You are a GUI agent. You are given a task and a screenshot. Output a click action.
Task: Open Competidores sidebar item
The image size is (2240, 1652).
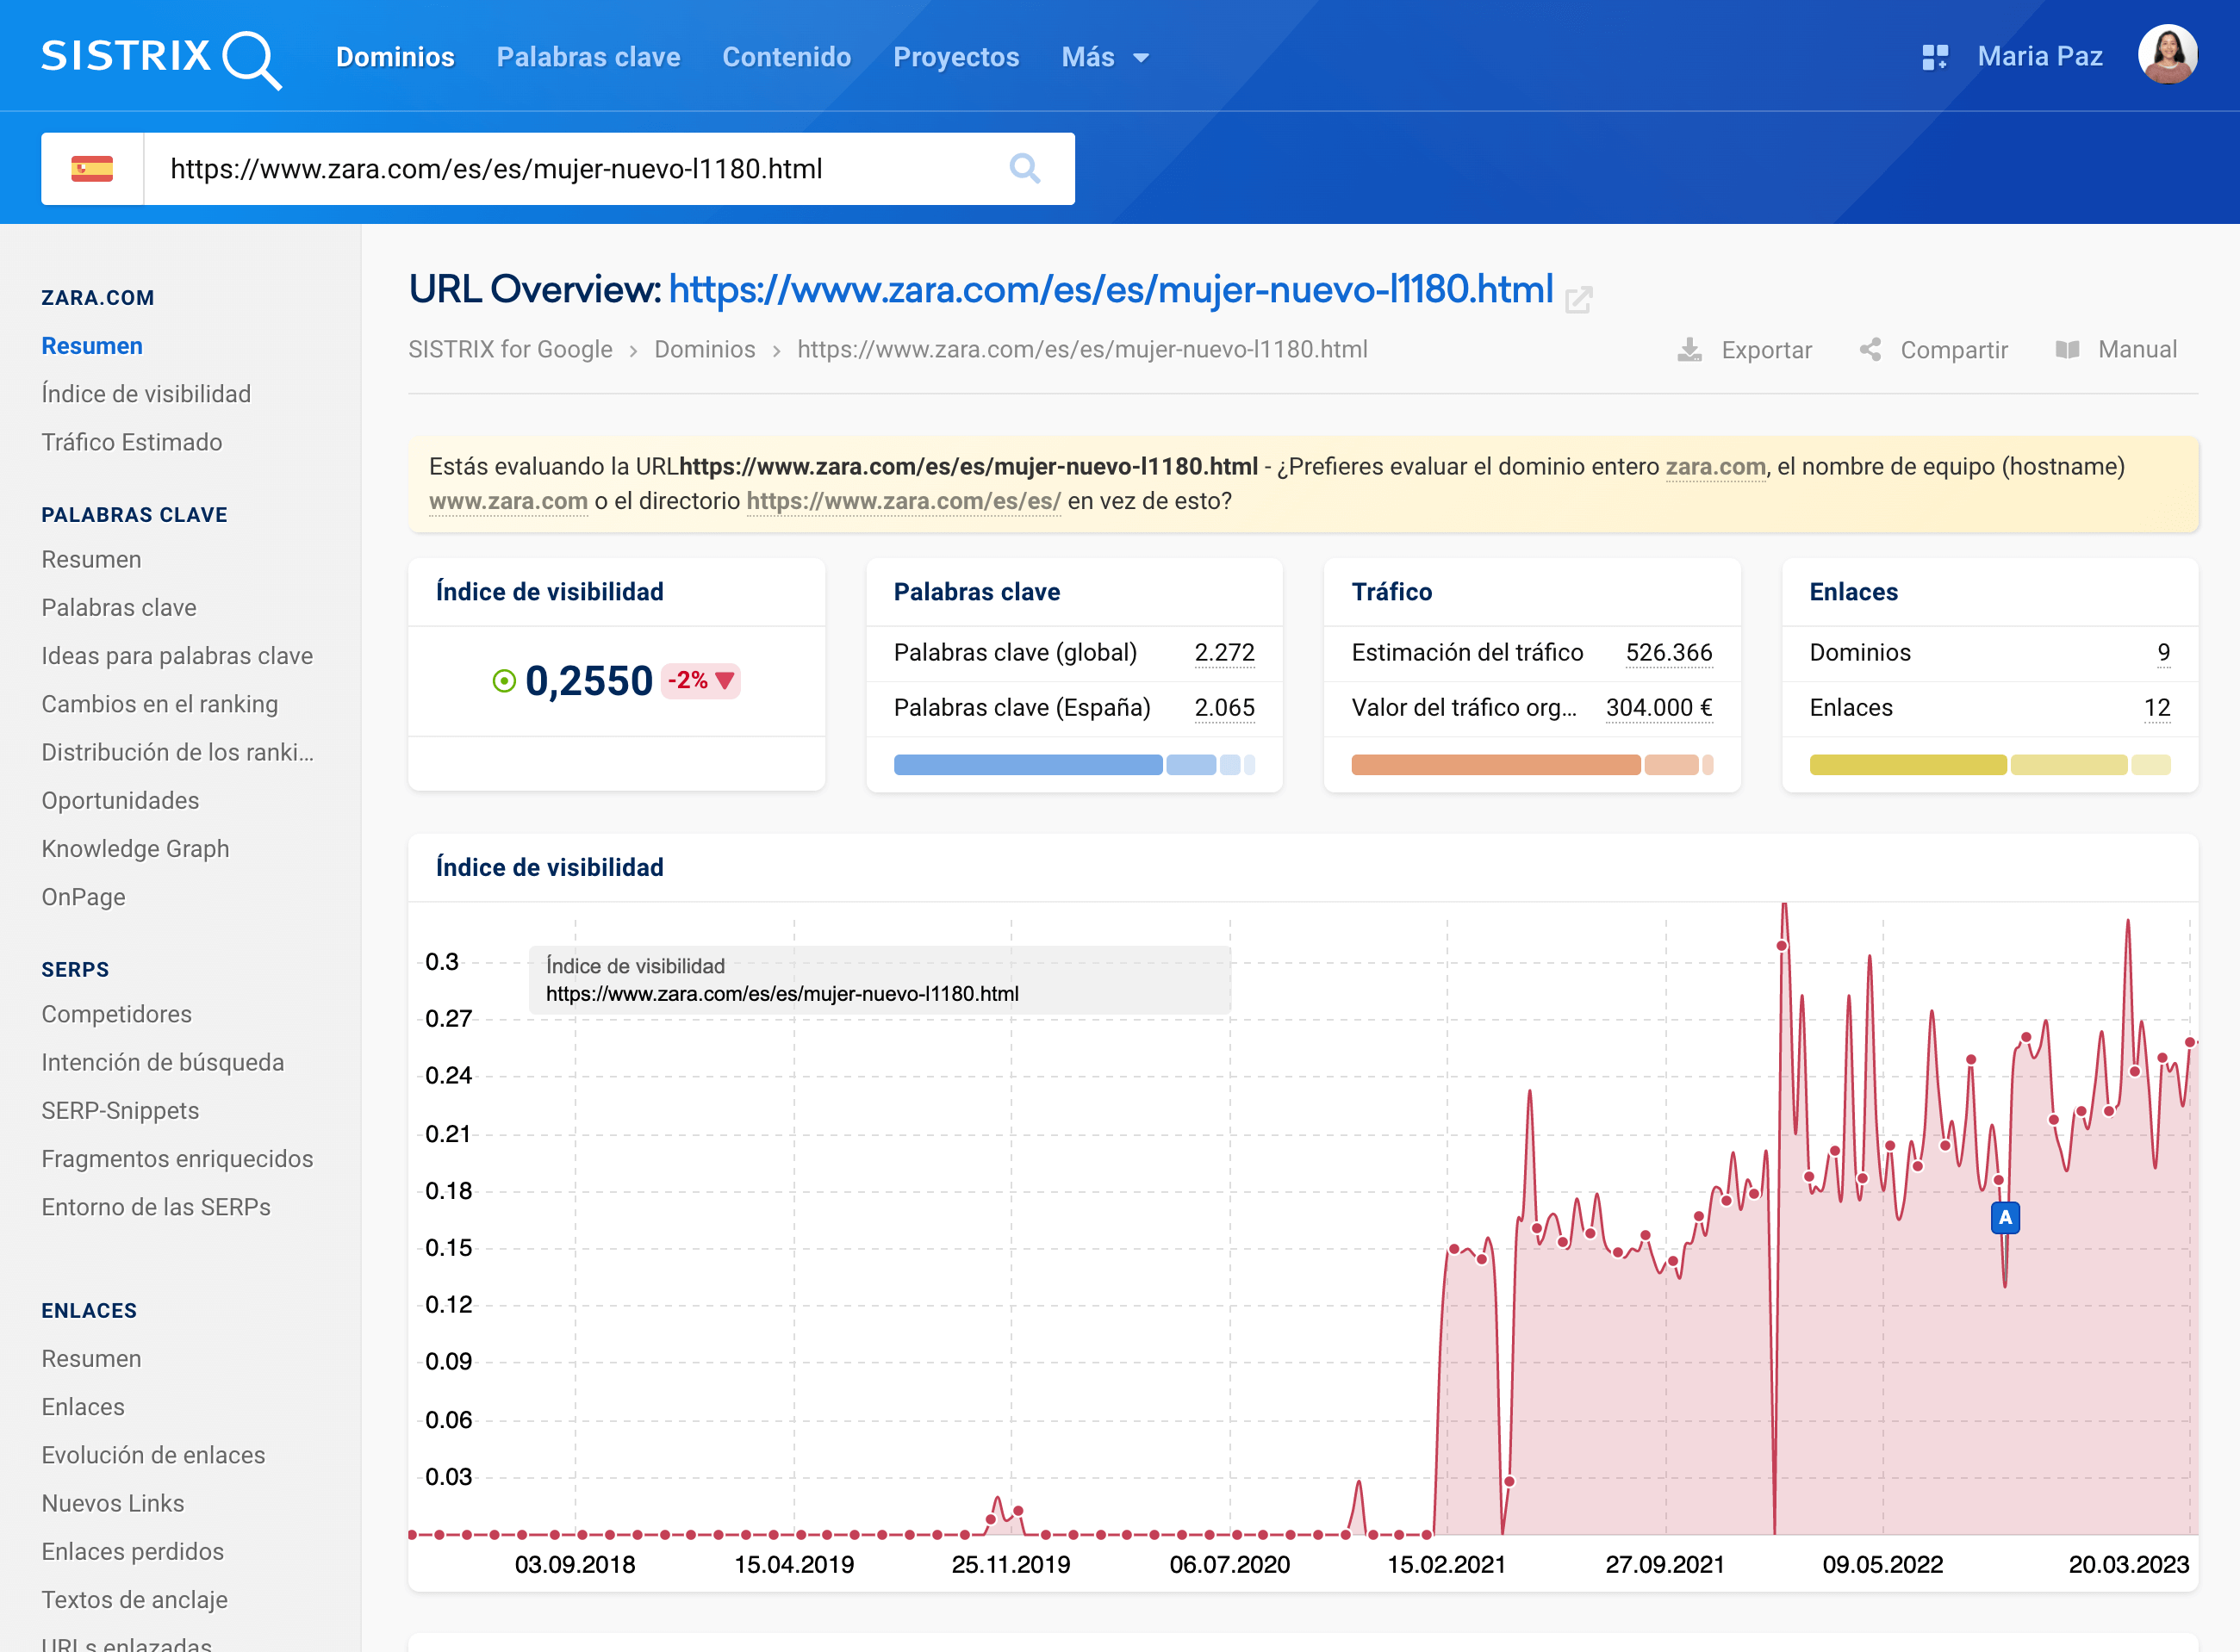tap(116, 1013)
